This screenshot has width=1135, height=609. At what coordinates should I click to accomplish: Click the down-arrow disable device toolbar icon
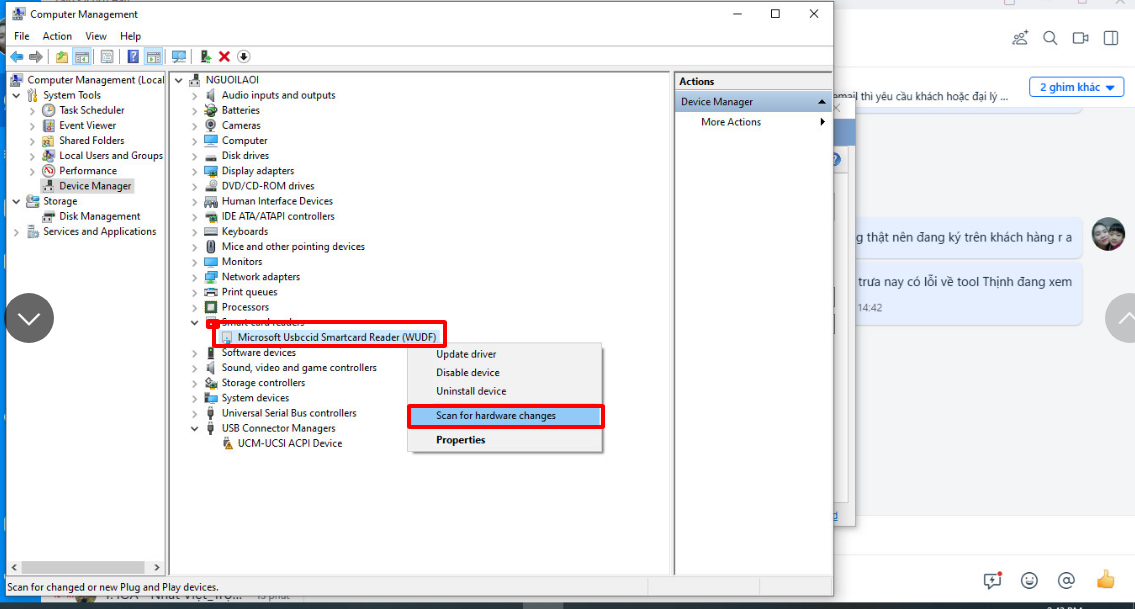click(244, 56)
